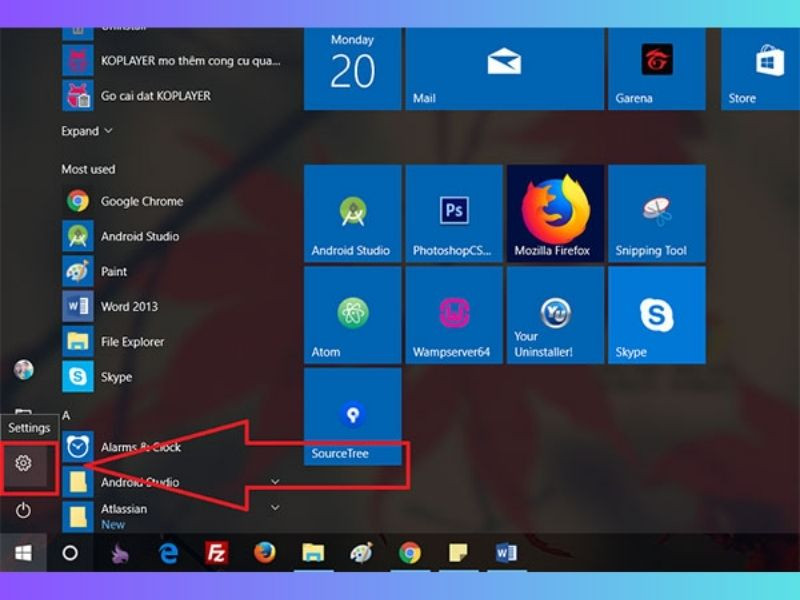Open Sticky Notes from the taskbar
Image resolution: width=800 pixels, height=600 pixels.
pyautogui.click(x=458, y=553)
